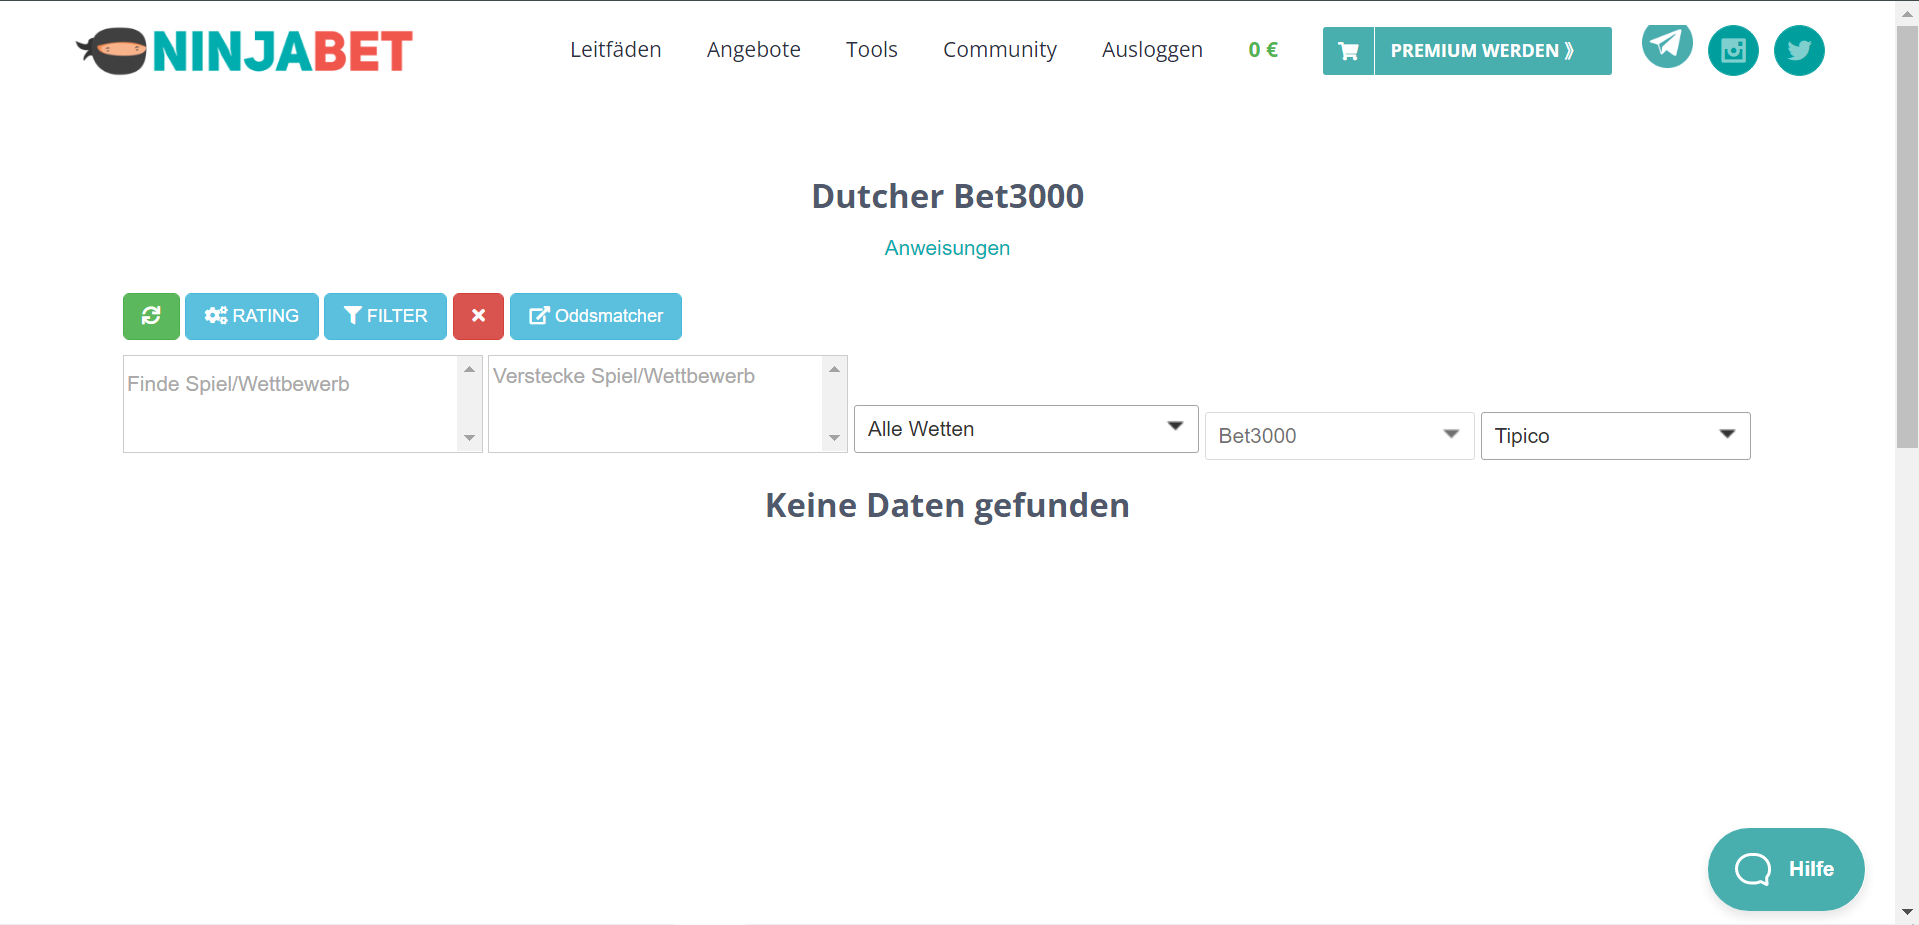Expand the Tipico bookmaker dropdown
The width and height of the screenshot is (1919, 925).
point(1616,436)
